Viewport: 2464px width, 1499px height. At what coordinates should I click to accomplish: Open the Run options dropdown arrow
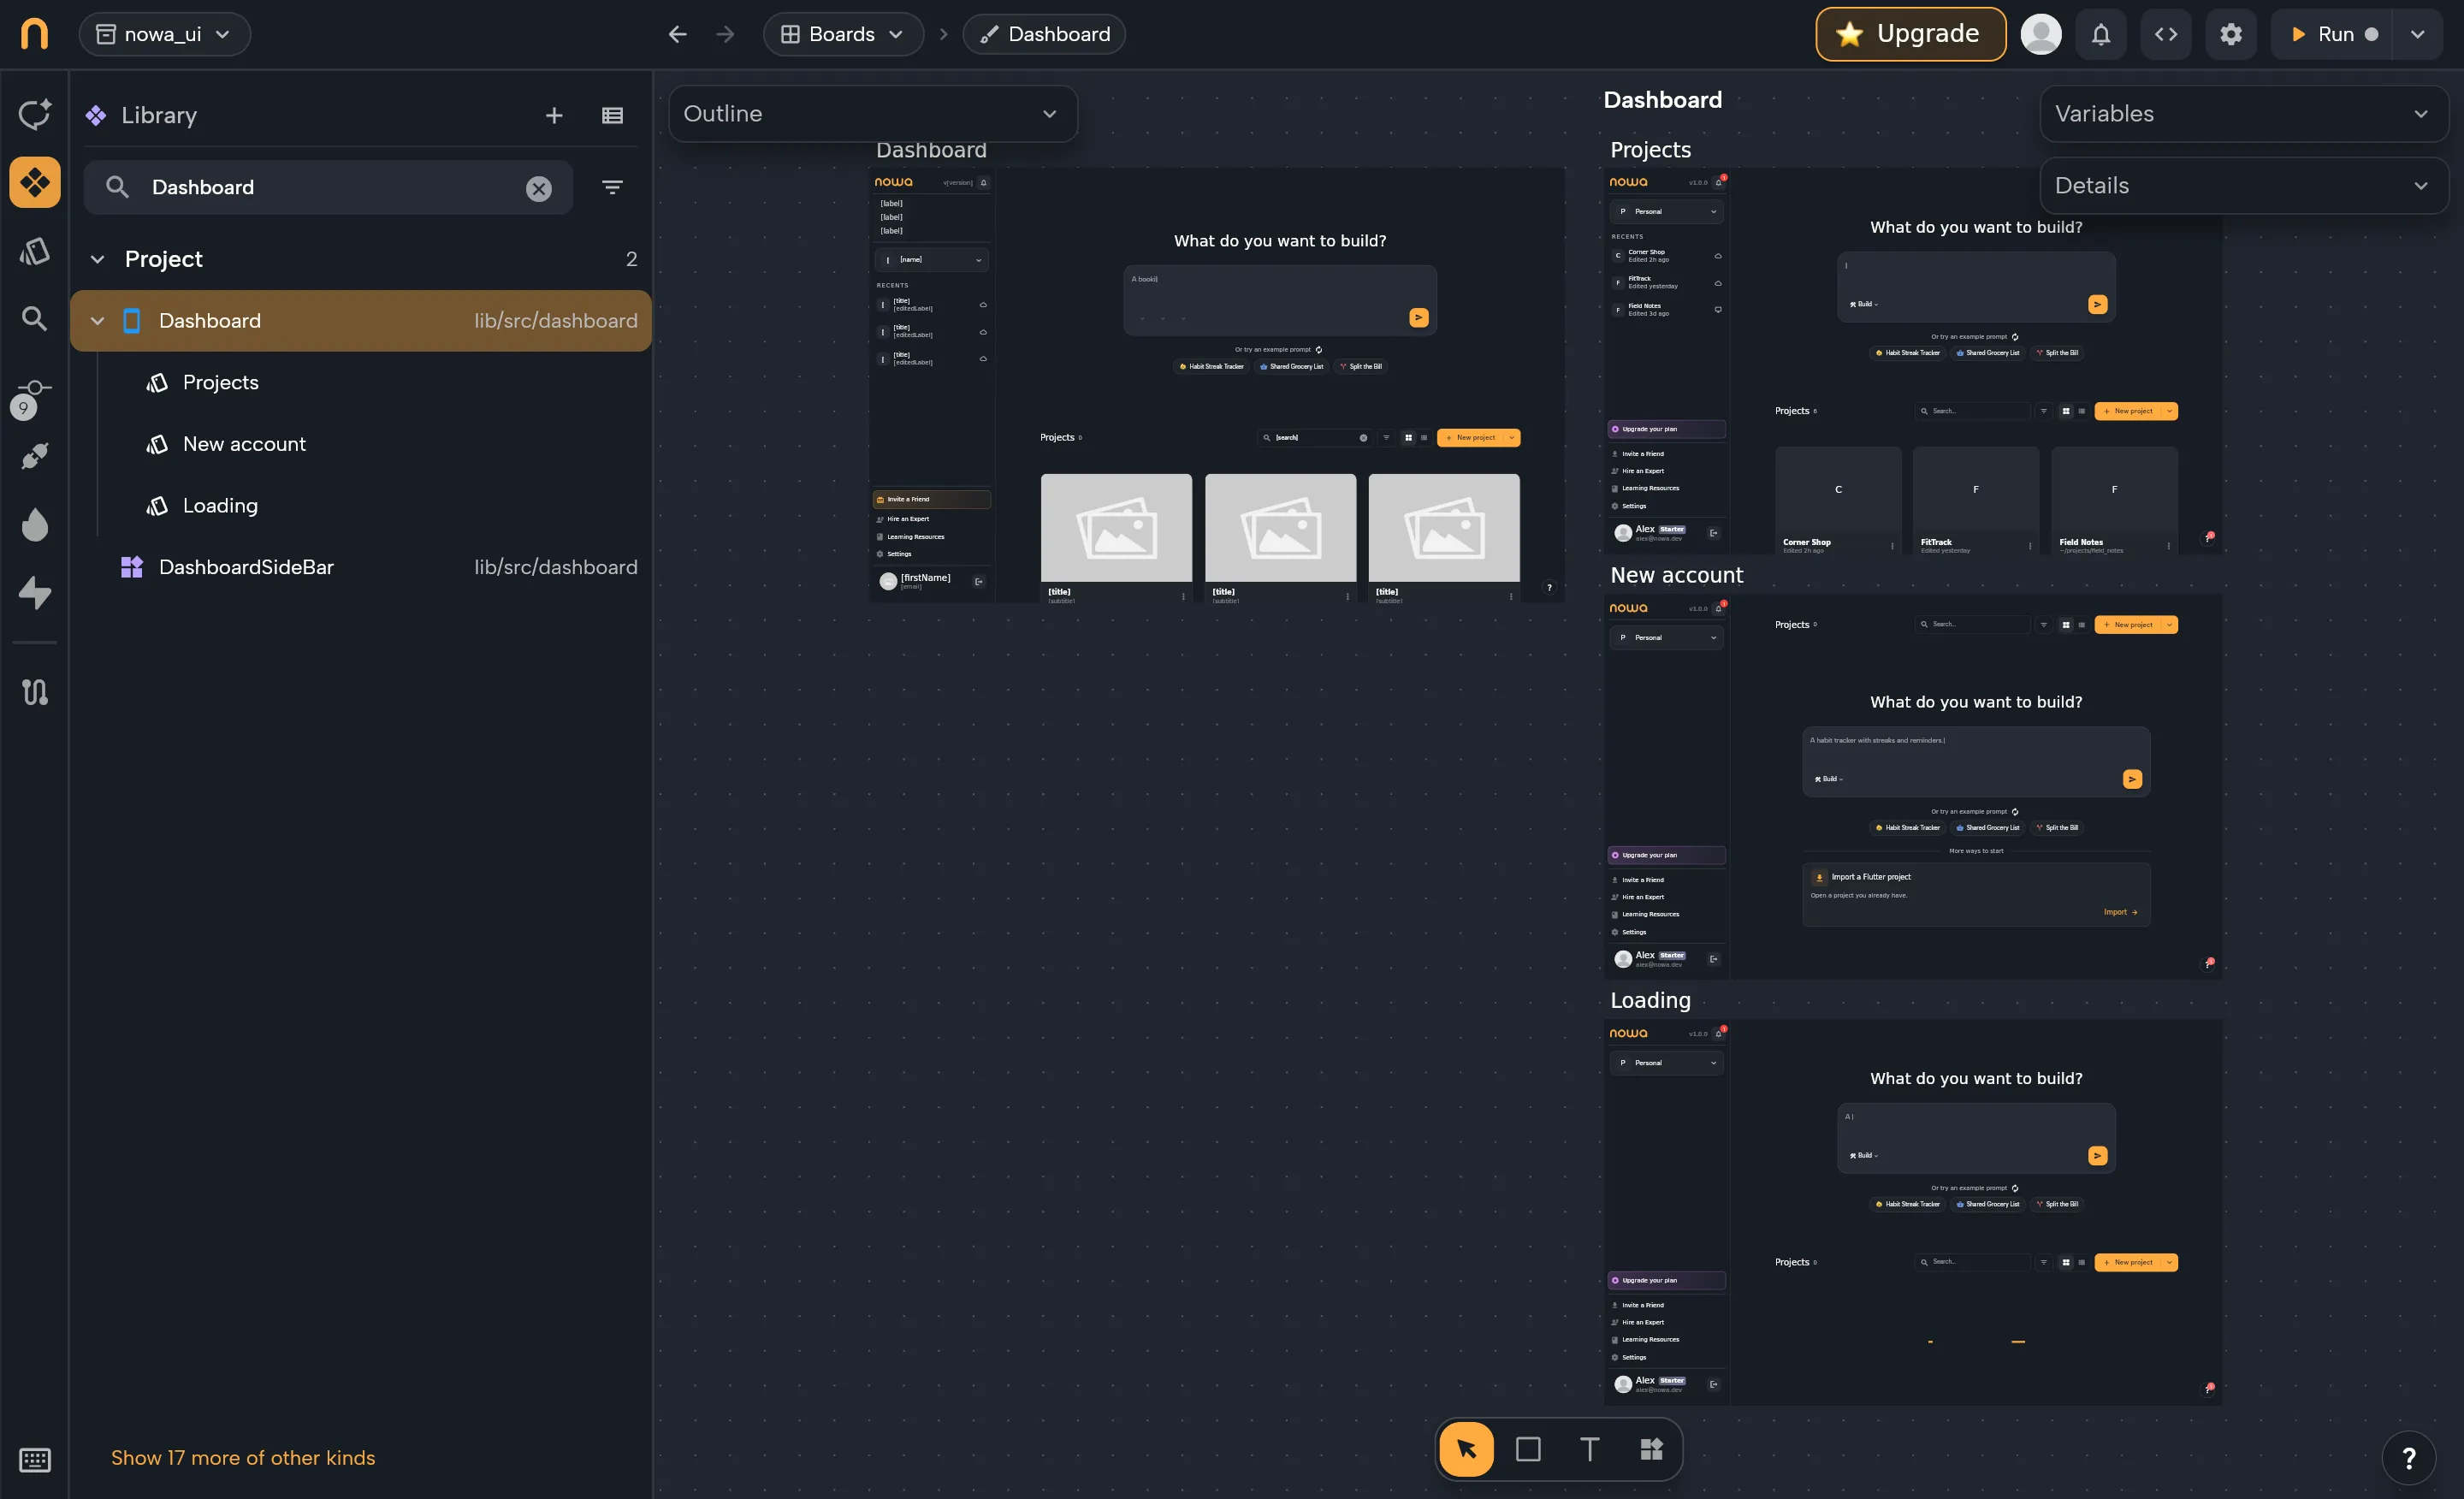(x=2417, y=34)
